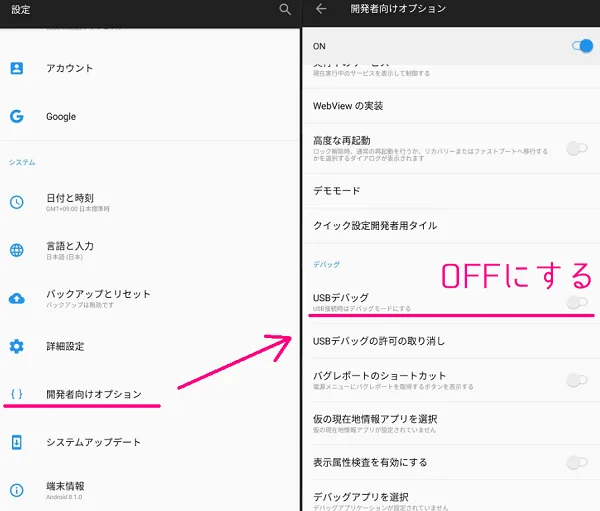Toggle the 高度な再起動 switch
The height and width of the screenshot is (511, 600).
click(x=577, y=149)
